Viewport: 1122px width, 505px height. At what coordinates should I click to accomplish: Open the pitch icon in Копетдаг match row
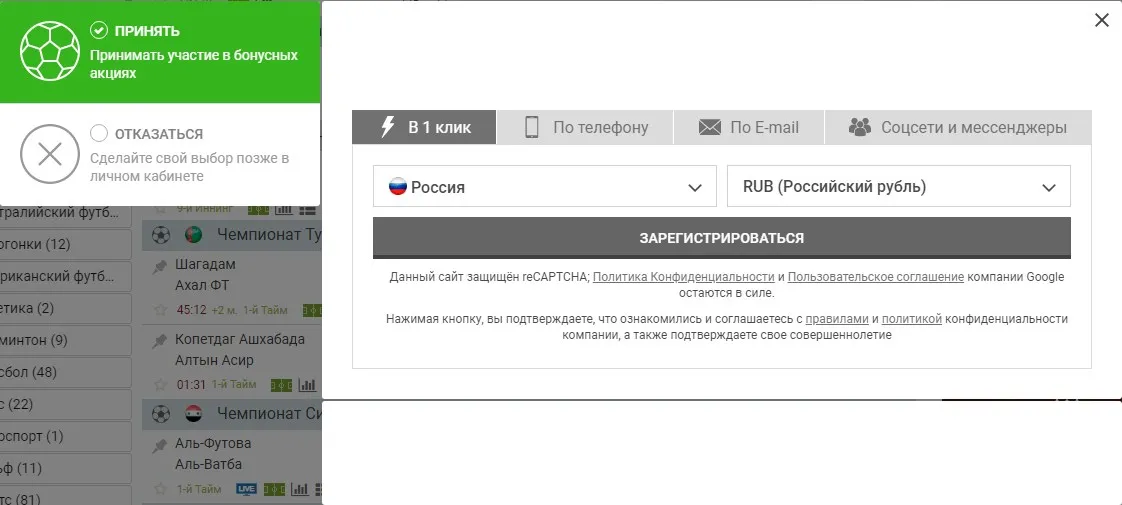281,386
